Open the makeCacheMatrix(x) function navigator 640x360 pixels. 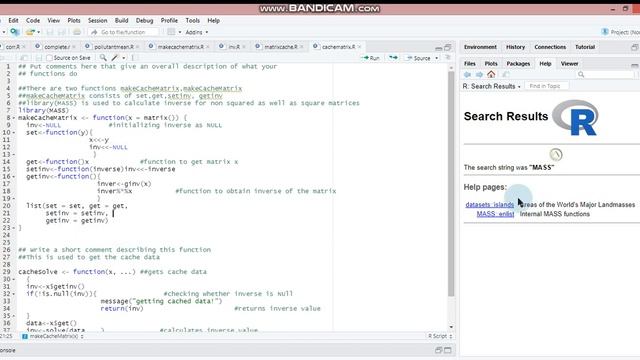pyautogui.click(x=53, y=336)
